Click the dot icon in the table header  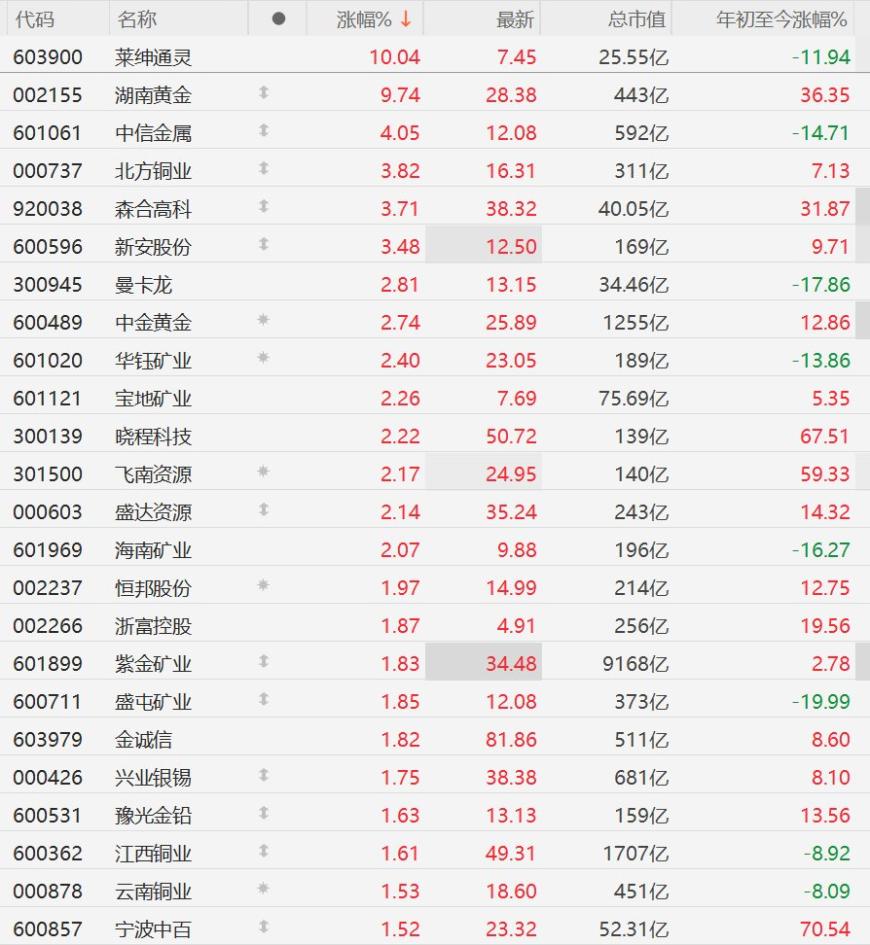click(278, 19)
